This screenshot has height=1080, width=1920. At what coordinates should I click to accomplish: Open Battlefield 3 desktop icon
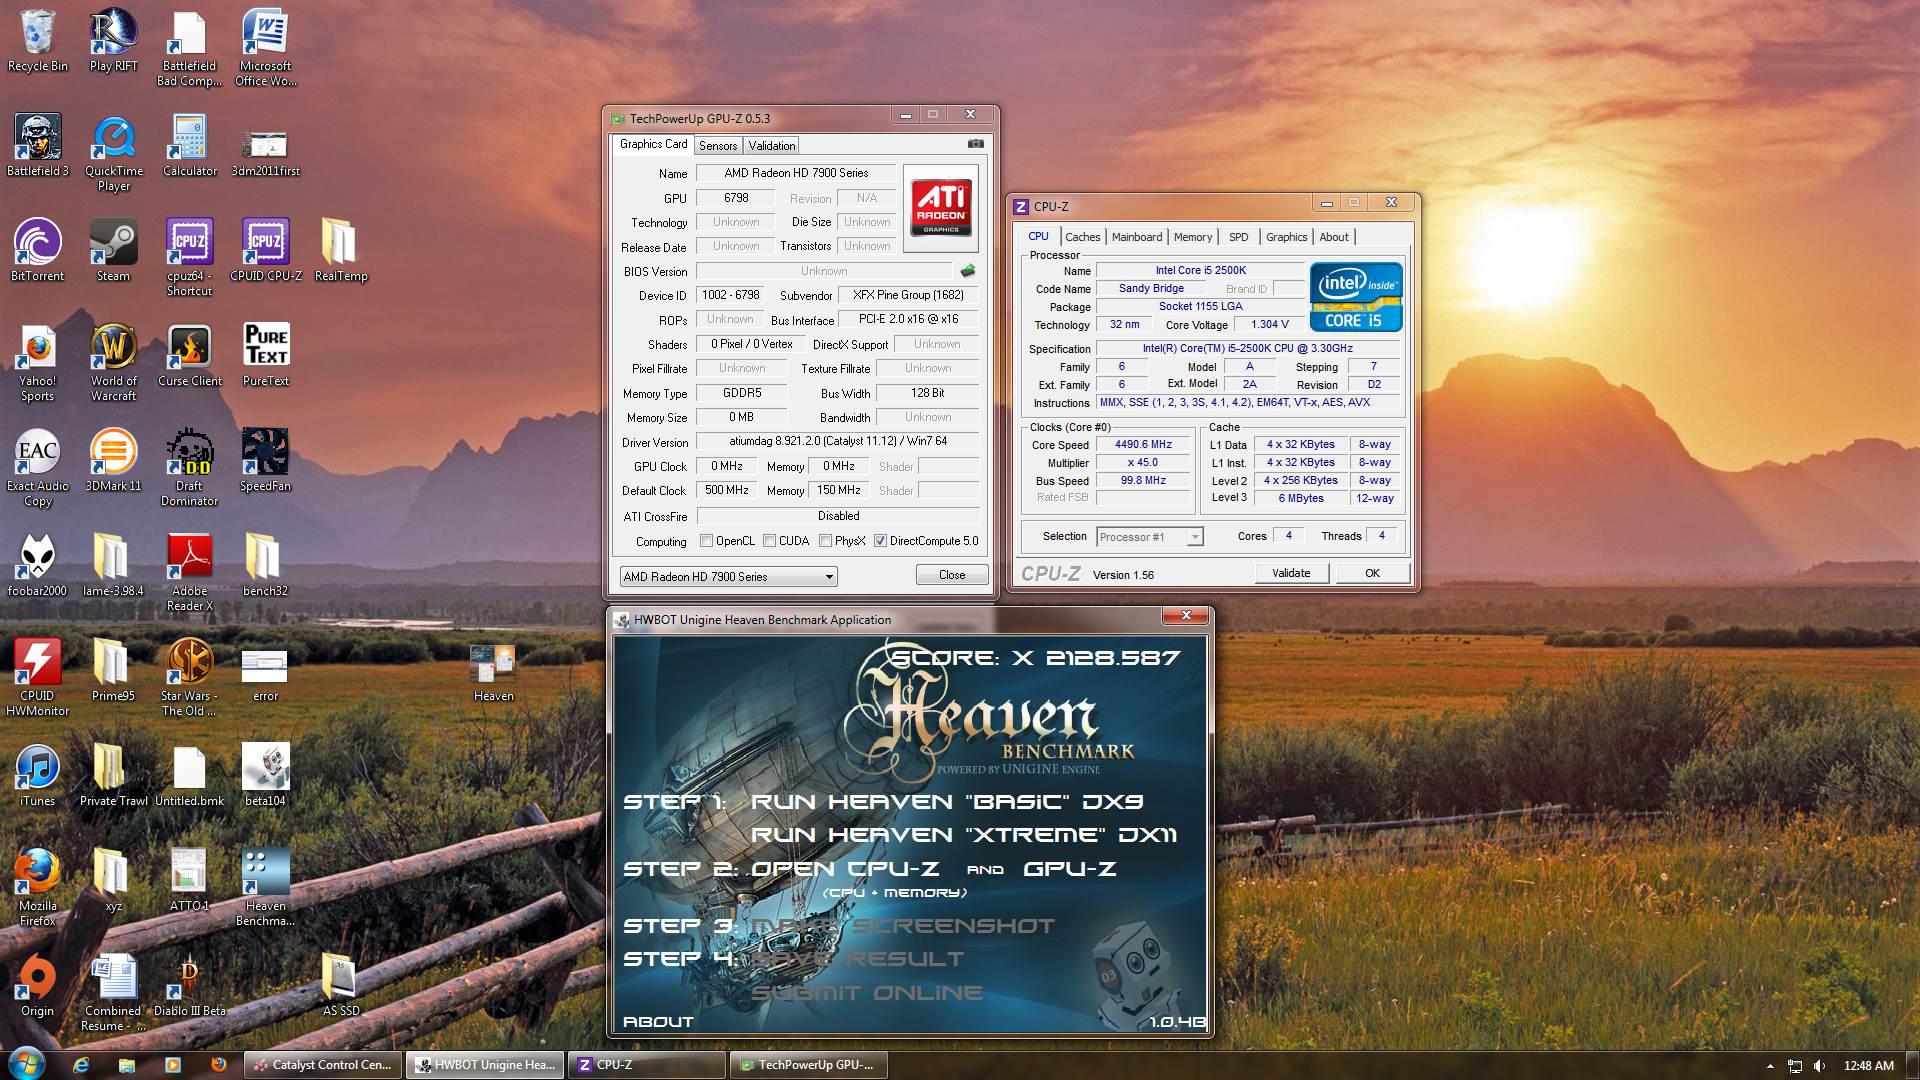point(38,146)
